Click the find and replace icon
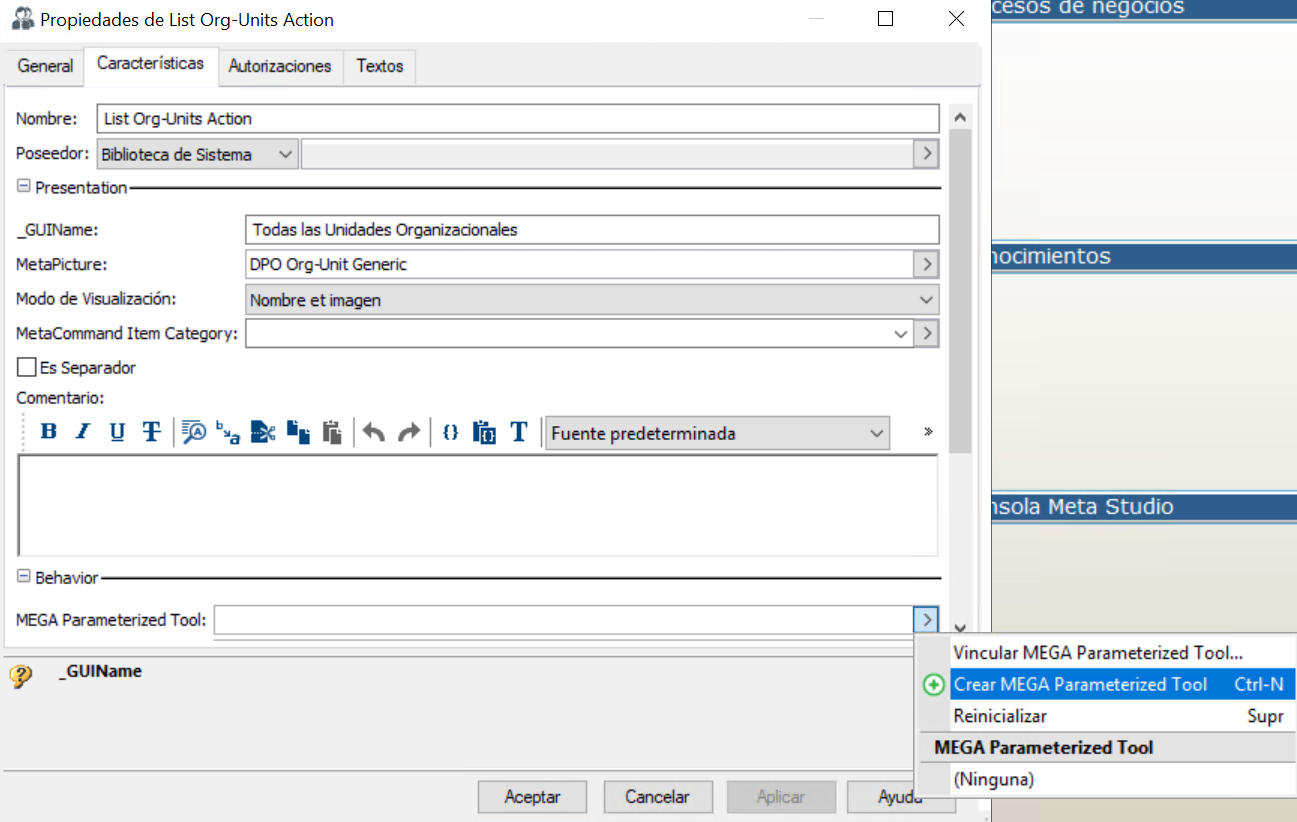The height and width of the screenshot is (822, 1297). click(228, 432)
